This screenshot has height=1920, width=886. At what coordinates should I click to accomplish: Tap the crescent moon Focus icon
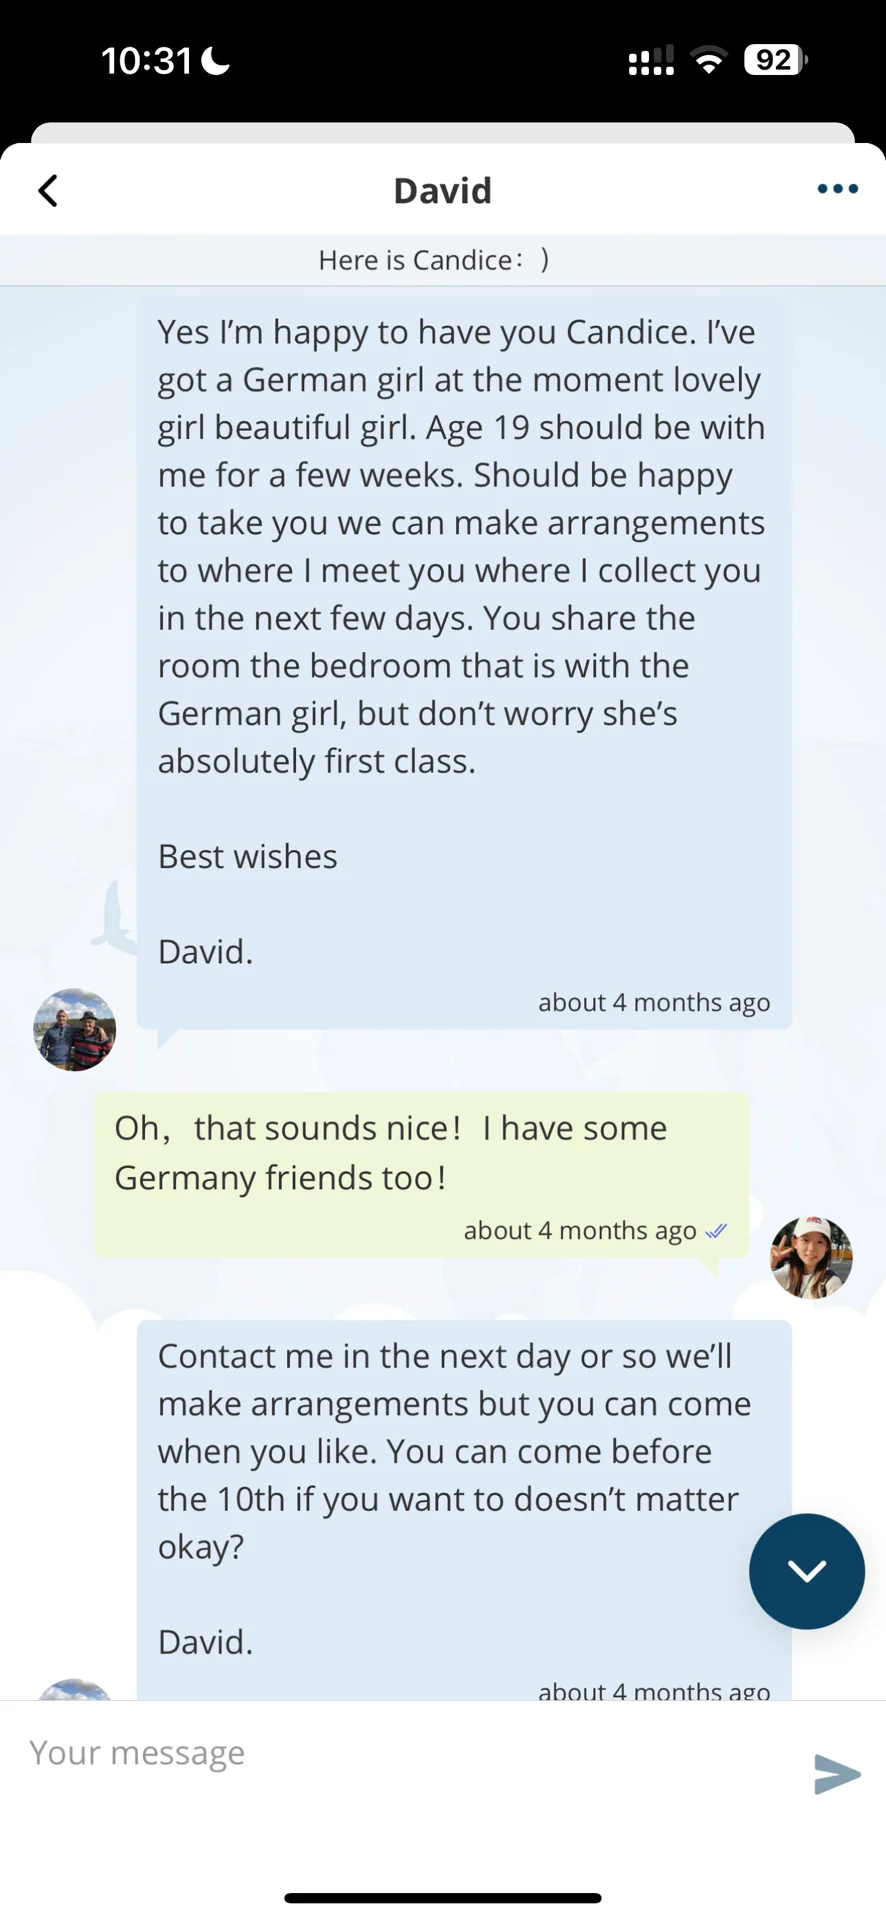pos(216,61)
